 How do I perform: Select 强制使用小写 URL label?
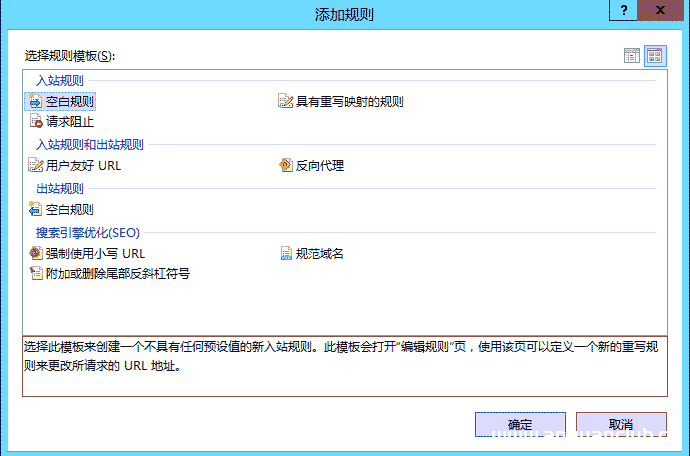(x=95, y=254)
